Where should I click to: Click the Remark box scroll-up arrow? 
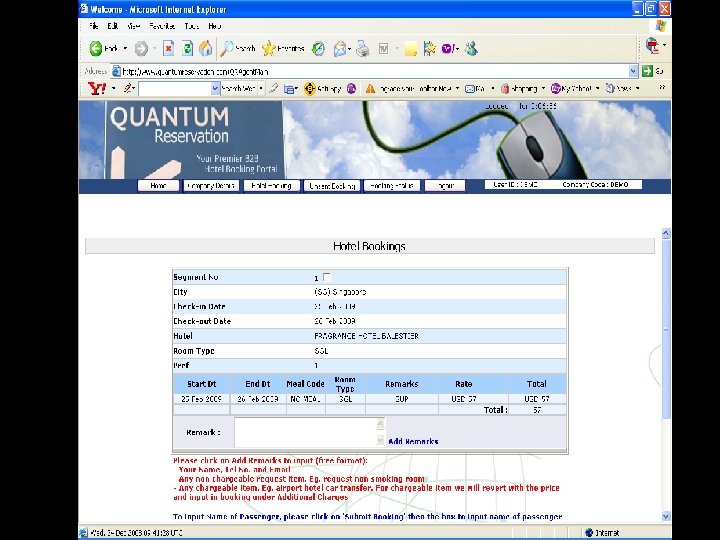click(x=380, y=424)
